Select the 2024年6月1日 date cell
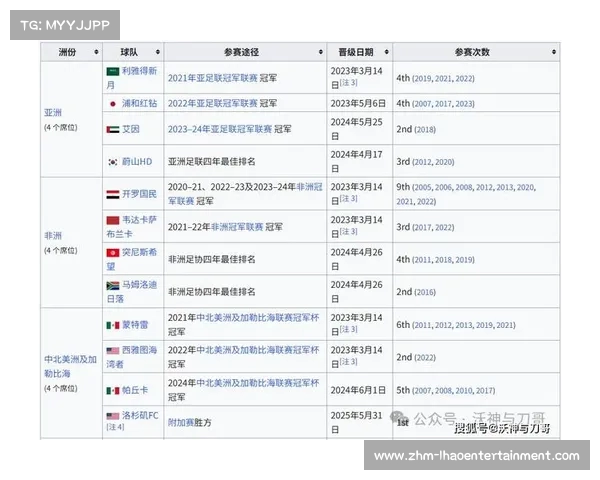 coord(358,390)
